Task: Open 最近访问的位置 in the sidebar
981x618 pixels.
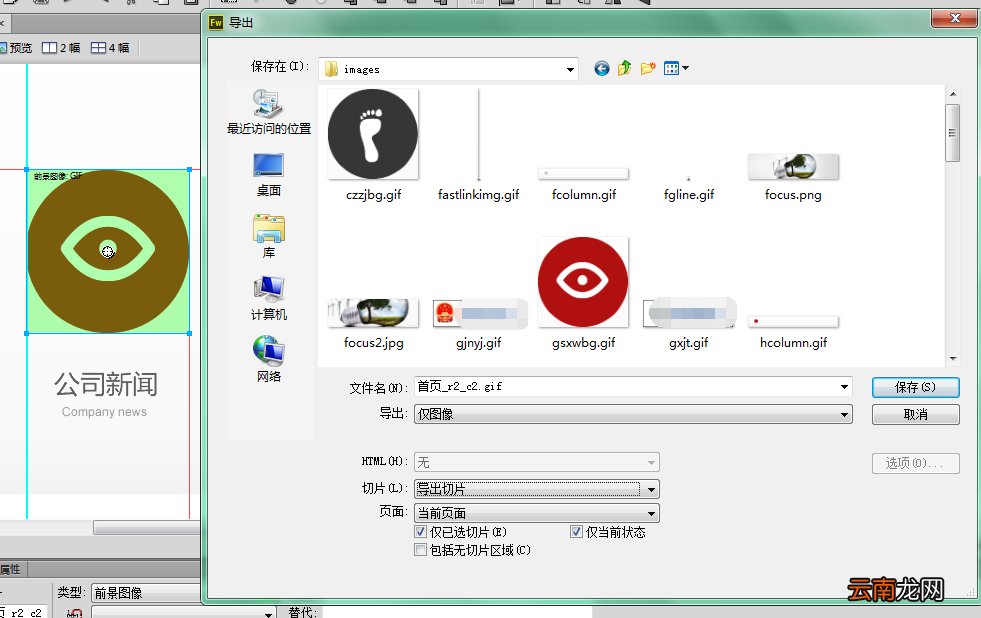Action: coord(268,113)
